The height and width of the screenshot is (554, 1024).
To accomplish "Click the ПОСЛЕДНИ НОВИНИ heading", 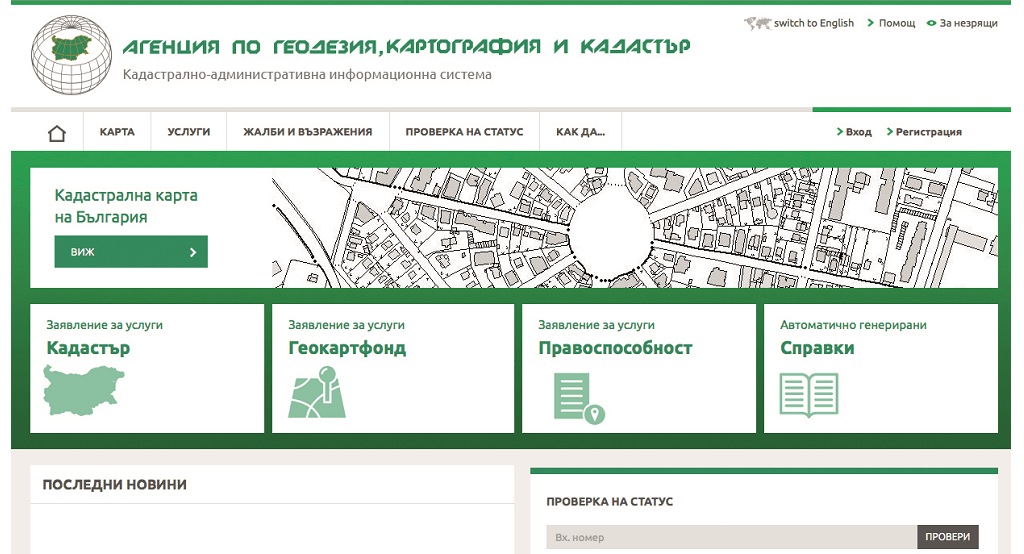I will [x=114, y=485].
